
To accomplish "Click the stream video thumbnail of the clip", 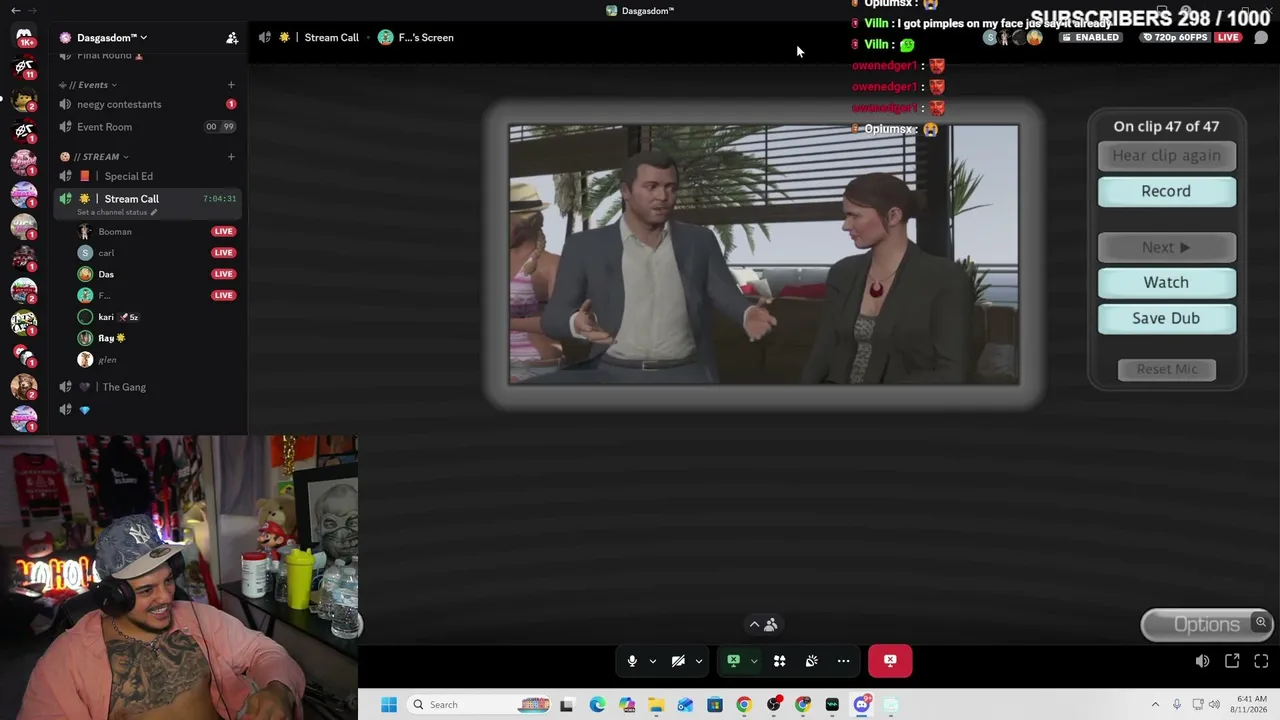I will [764, 255].
